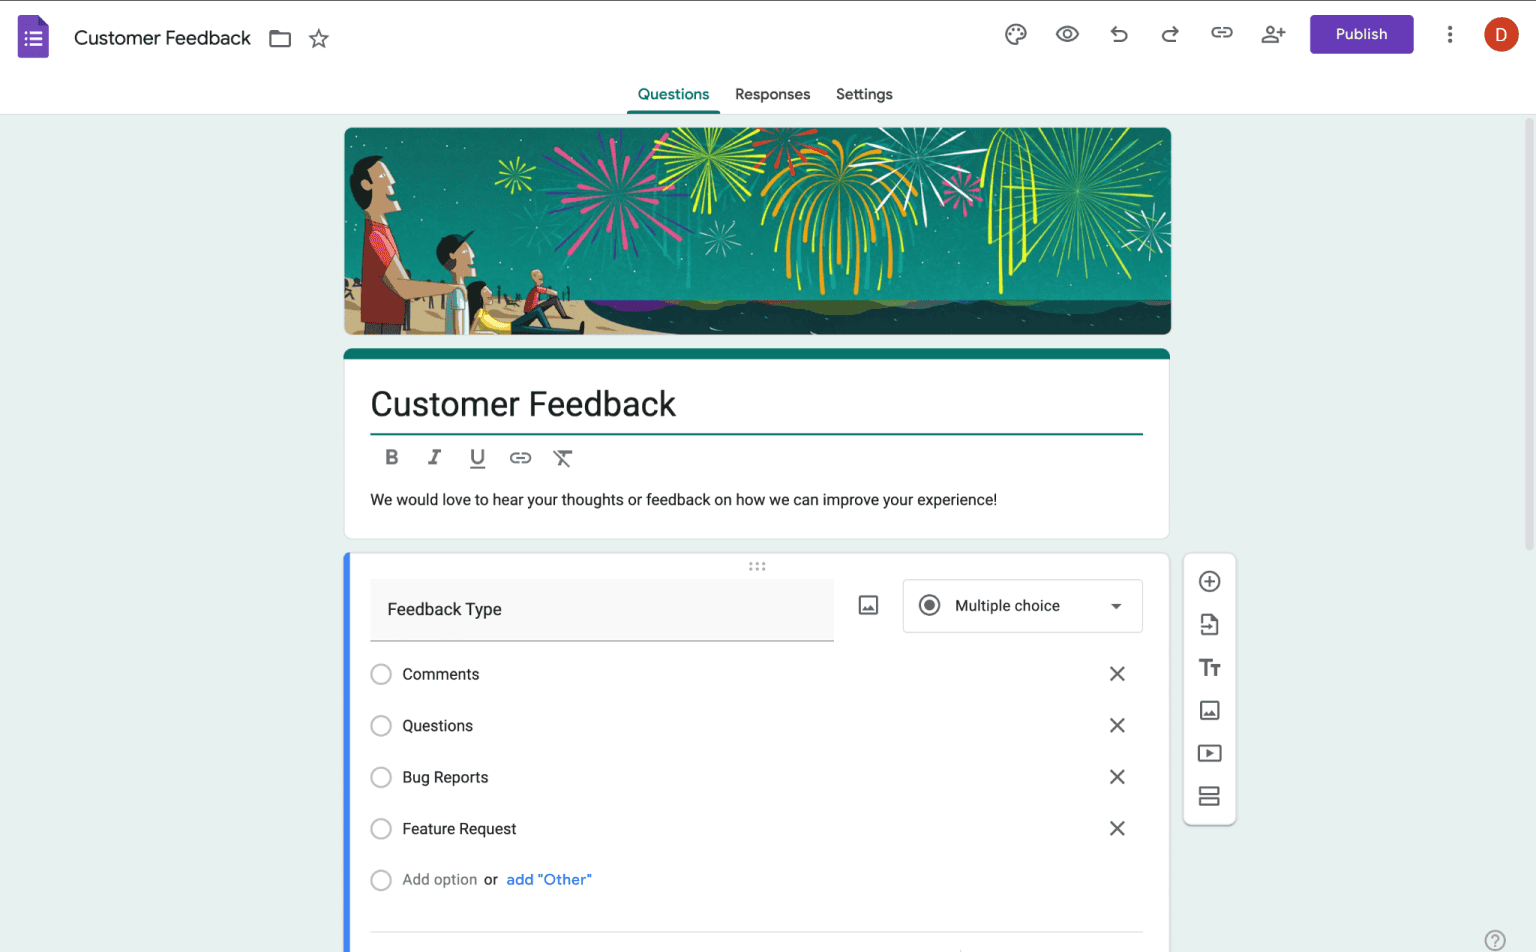Viewport: 1536px width, 952px height.
Task: Select the Comments radio button
Action: click(381, 674)
